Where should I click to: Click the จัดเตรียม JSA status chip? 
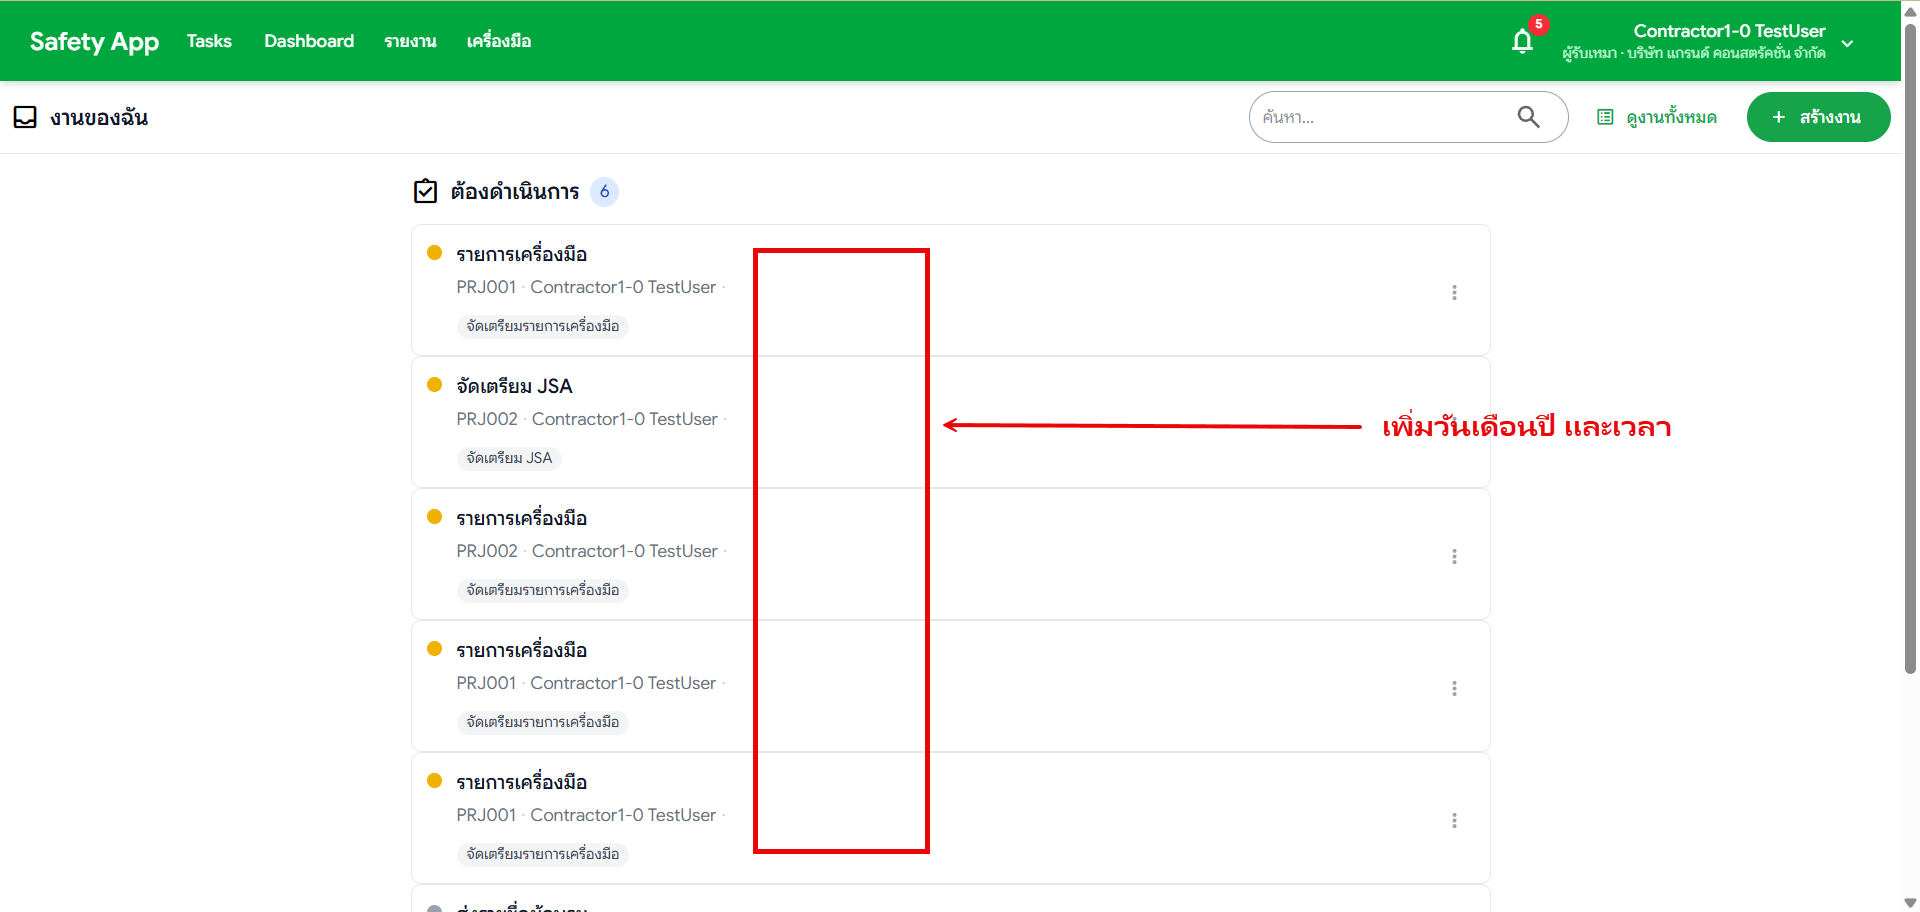[510, 458]
